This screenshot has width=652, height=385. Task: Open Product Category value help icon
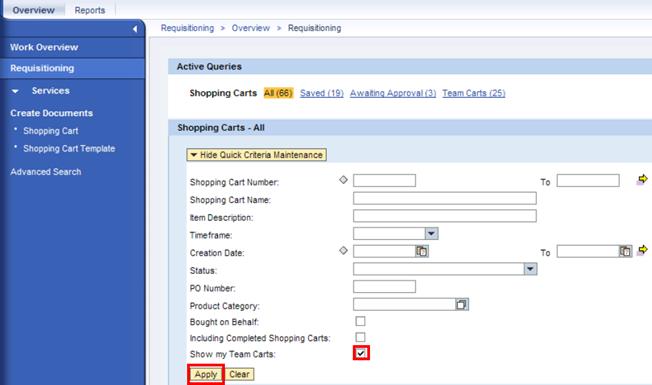pos(461,304)
